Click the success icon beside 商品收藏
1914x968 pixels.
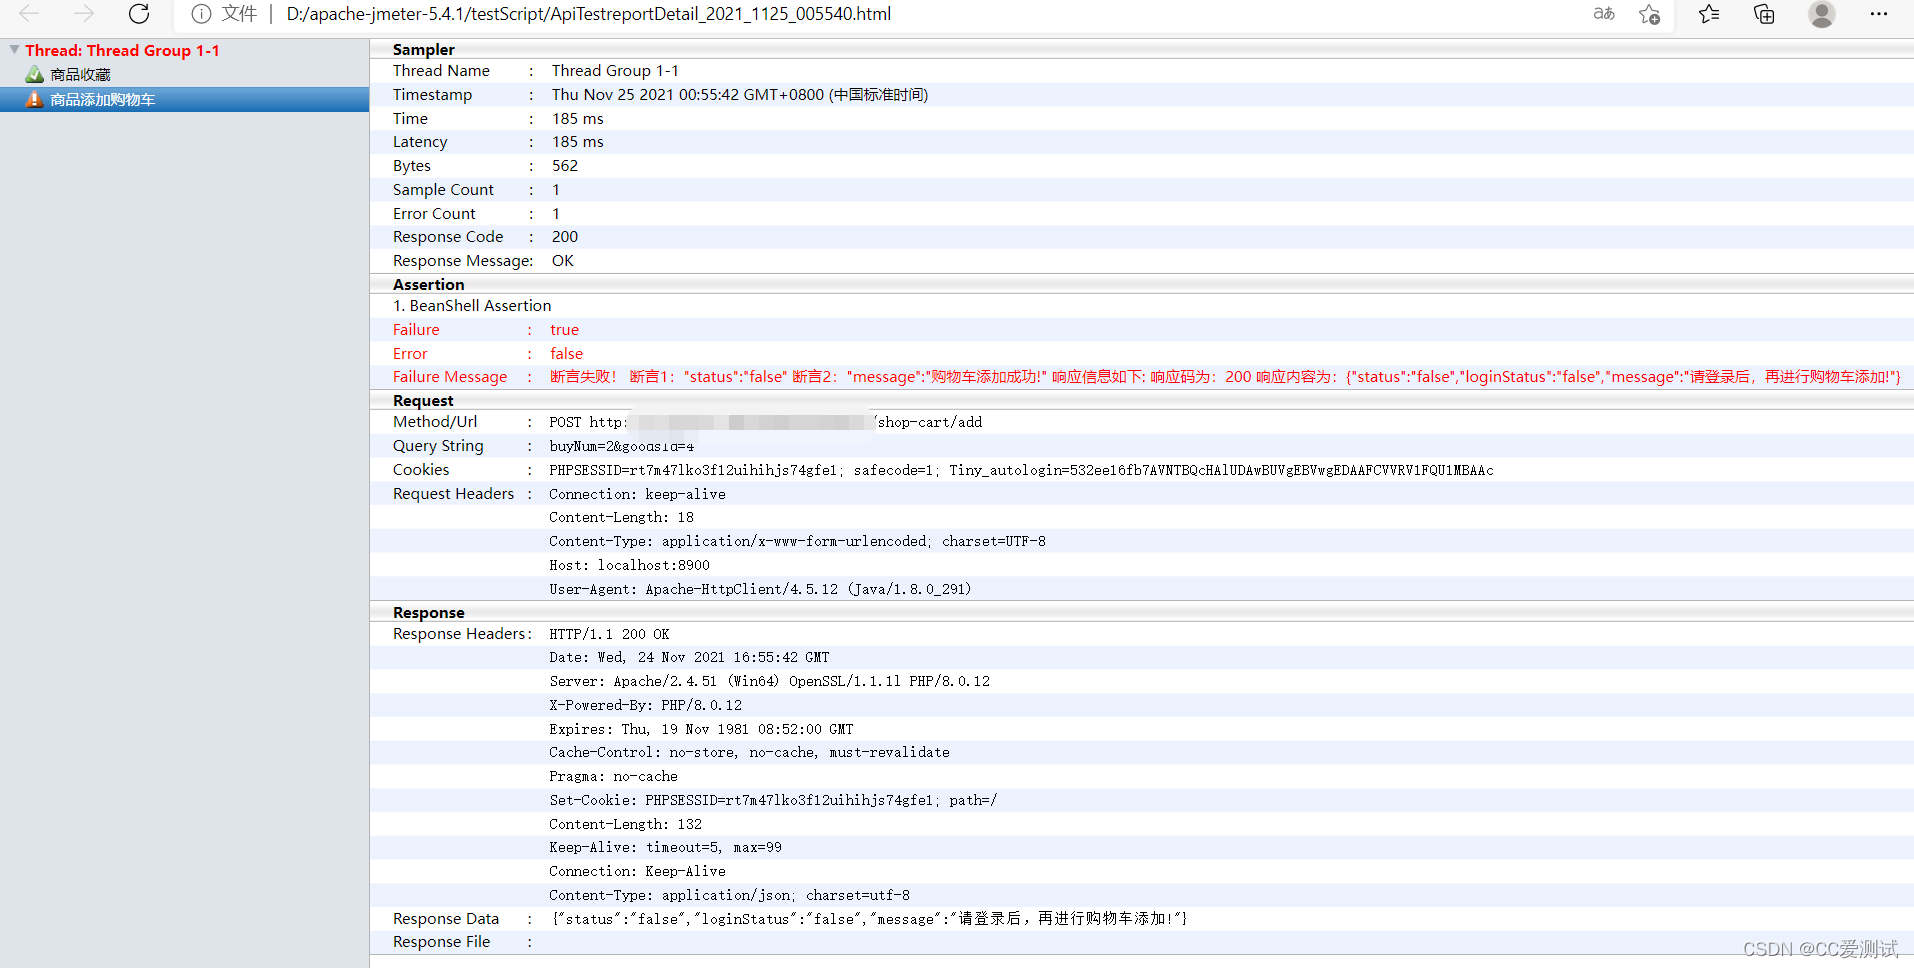pos(35,75)
